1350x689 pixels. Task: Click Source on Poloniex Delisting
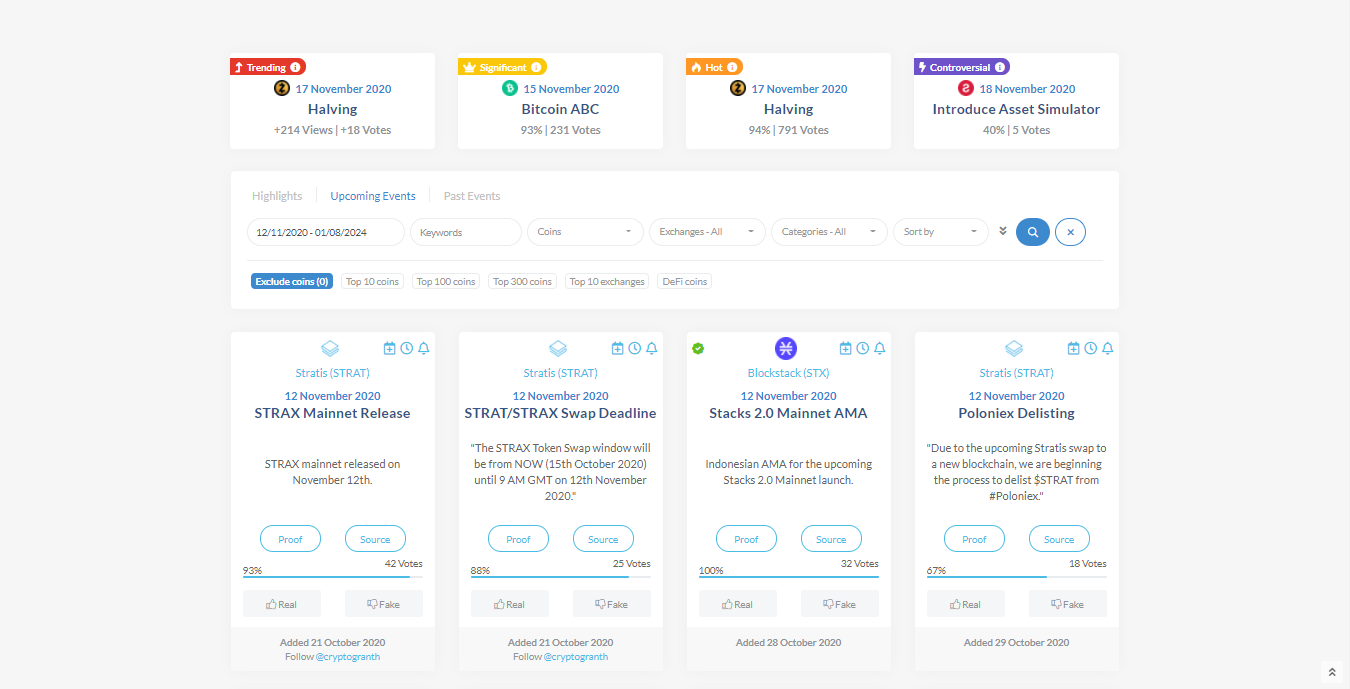[x=1059, y=539]
